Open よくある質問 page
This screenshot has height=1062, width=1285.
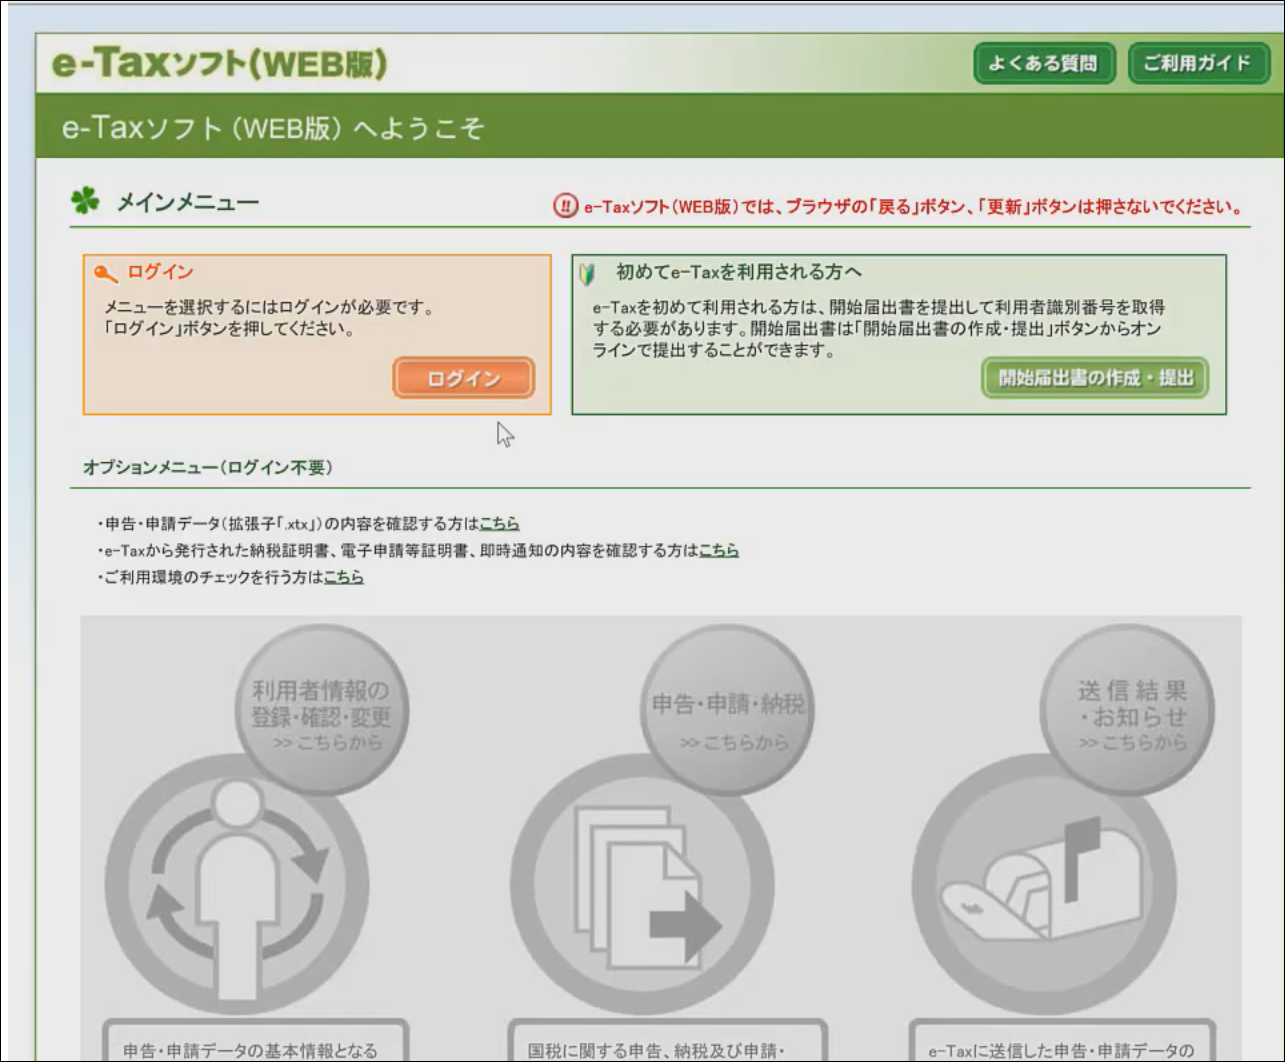pos(1044,63)
